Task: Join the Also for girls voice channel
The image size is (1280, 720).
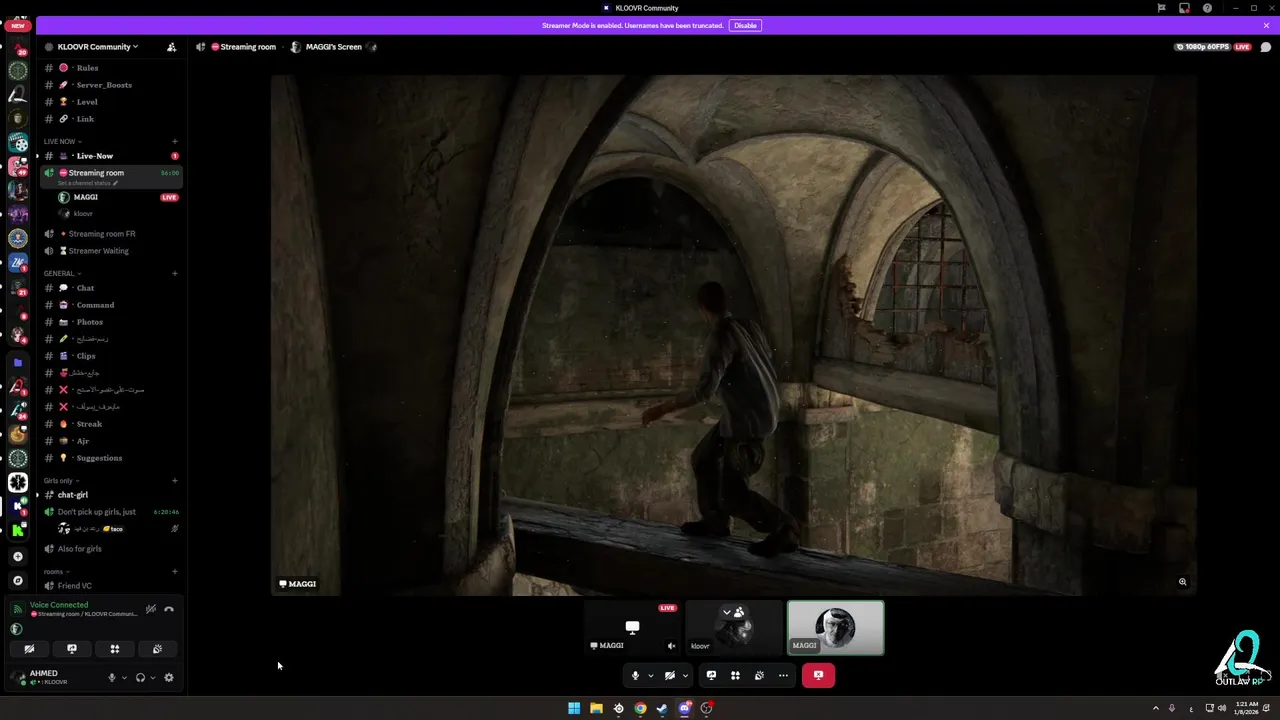Action: click(x=111, y=549)
